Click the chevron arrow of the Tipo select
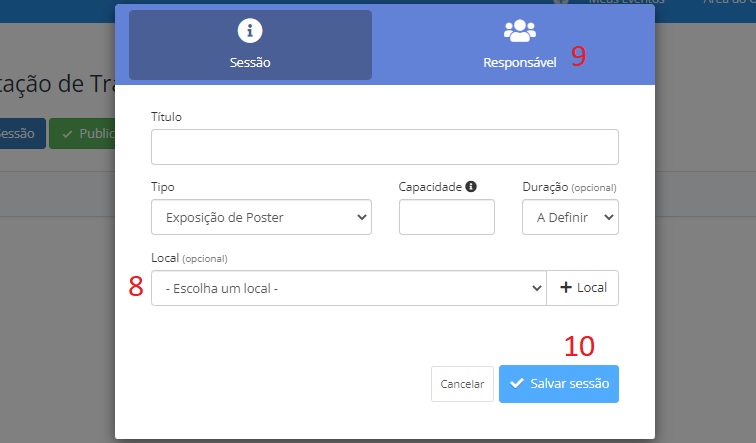Screen dimensions: 756x443 pos(362,217)
